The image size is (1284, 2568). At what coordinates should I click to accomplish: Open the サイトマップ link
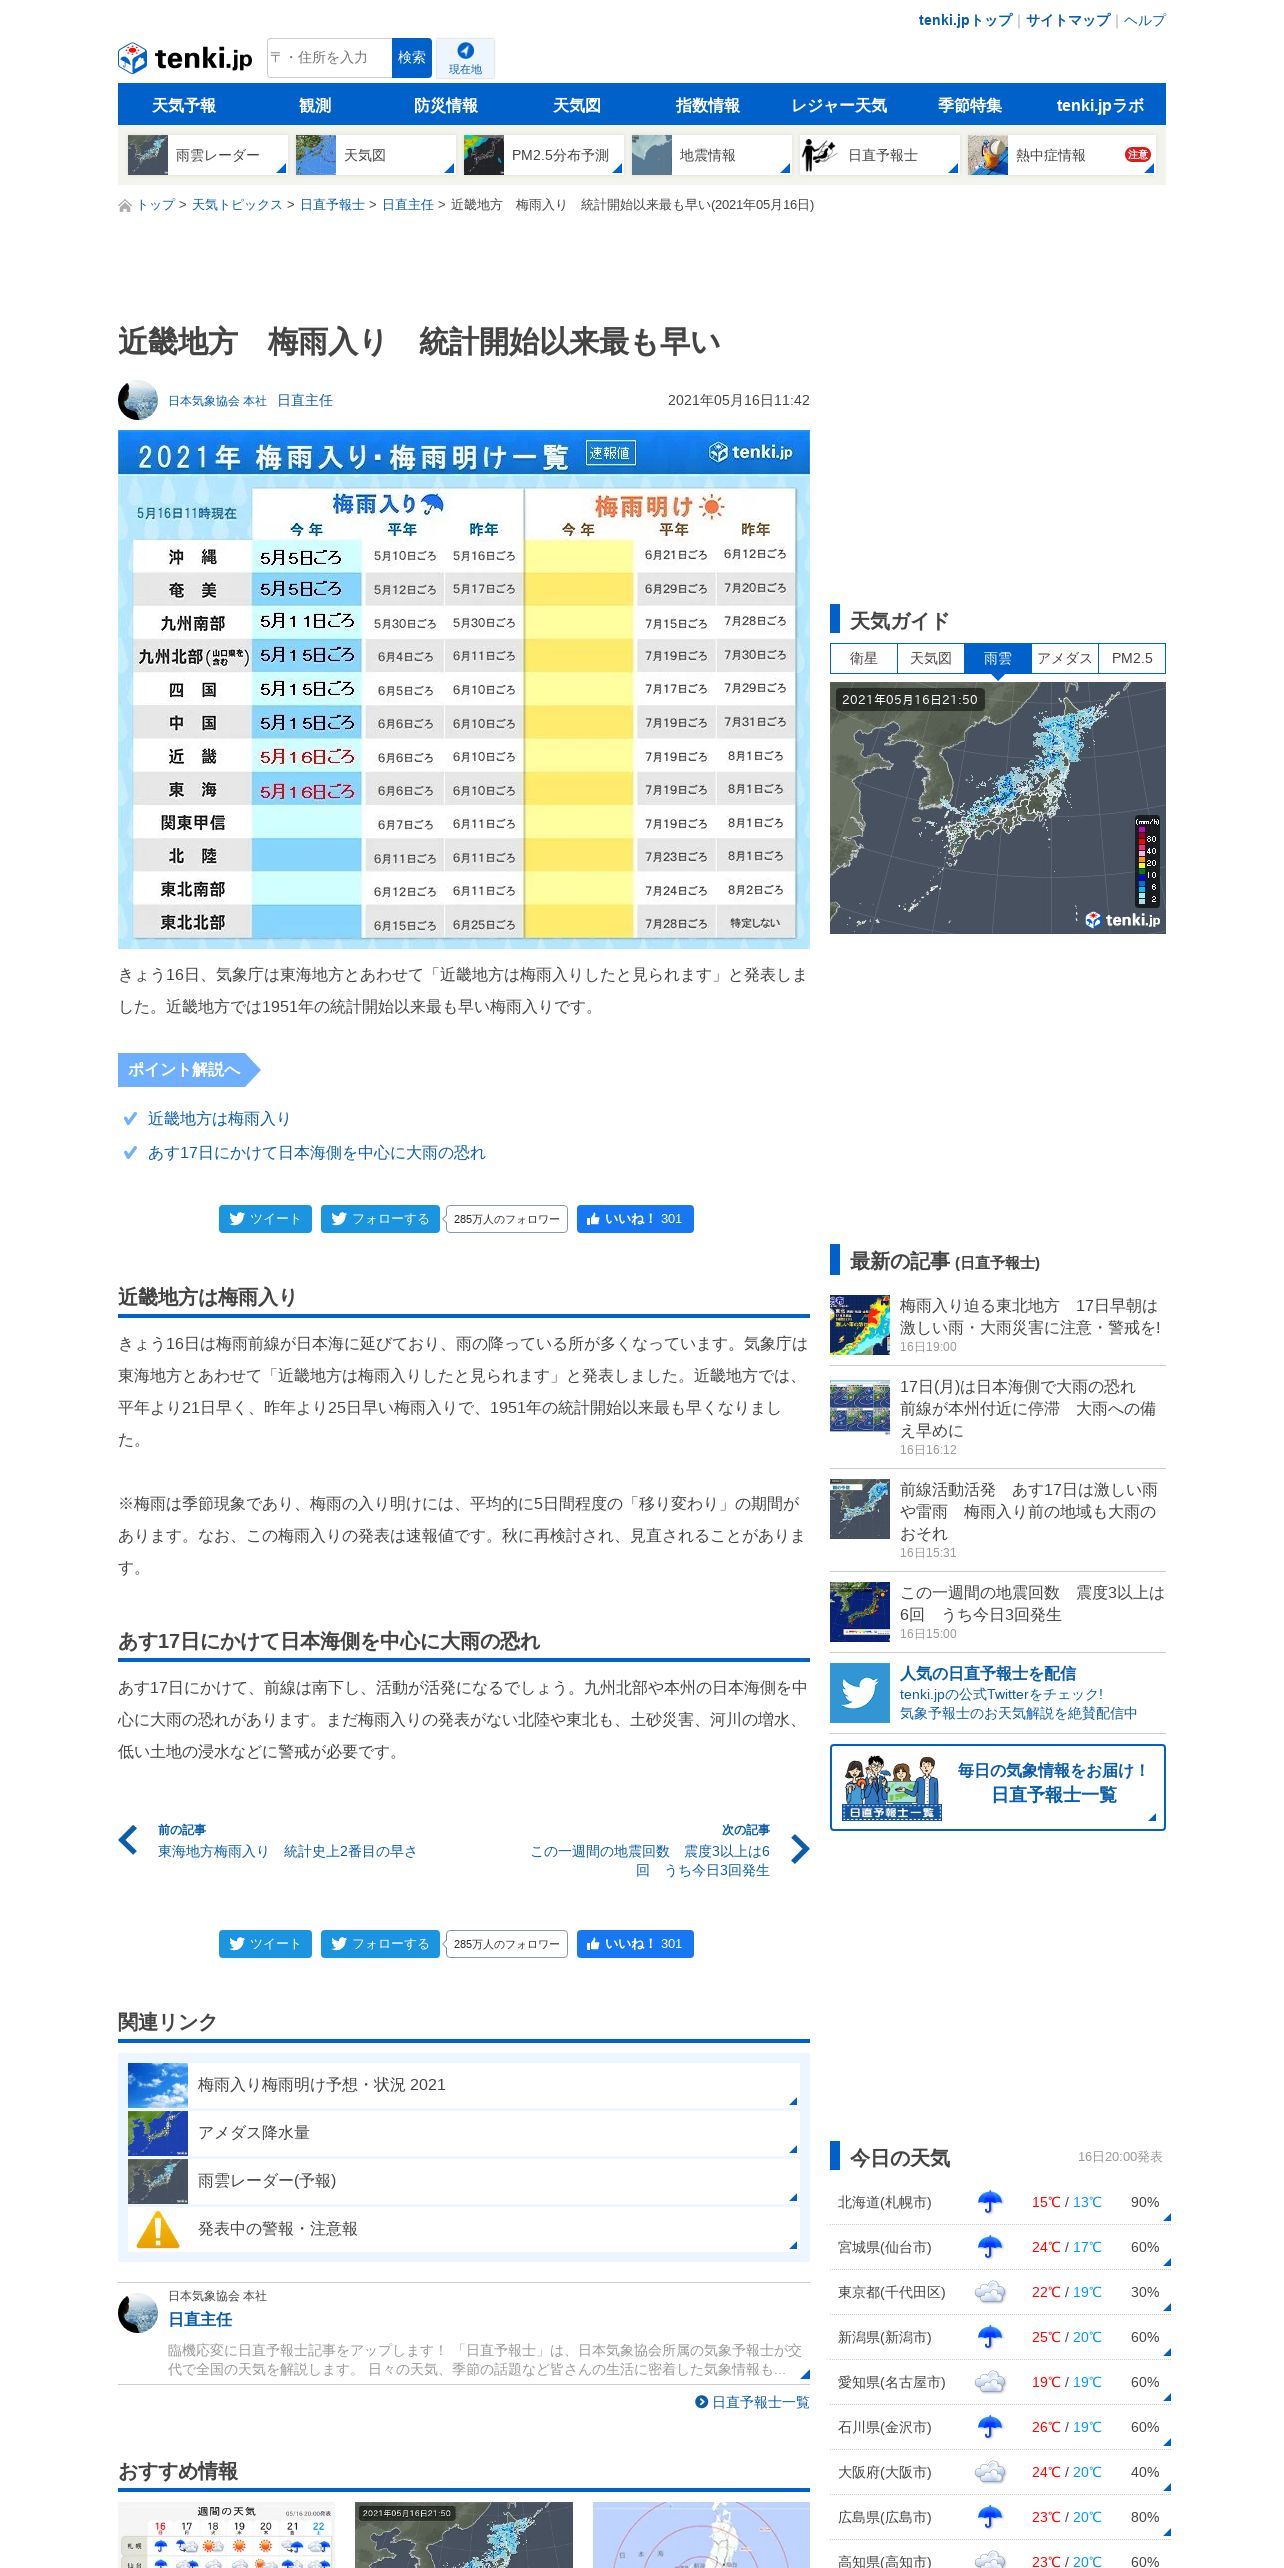(x=1068, y=20)
